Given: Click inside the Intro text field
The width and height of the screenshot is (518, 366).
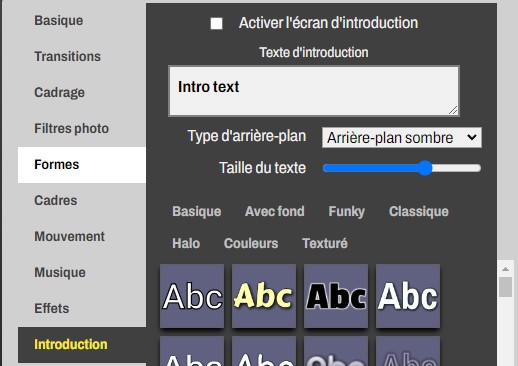Looking at the screenshot, I should pos(314,91).
